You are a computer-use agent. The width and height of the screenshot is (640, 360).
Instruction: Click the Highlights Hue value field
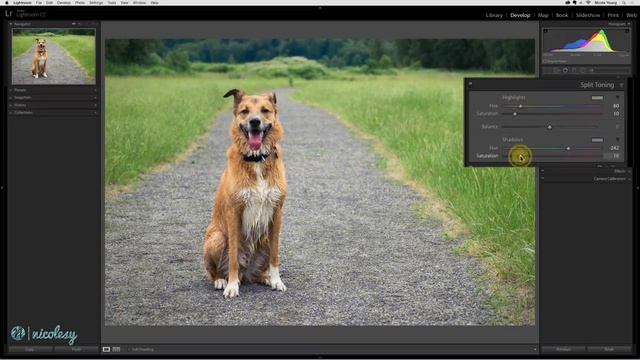click(616, 106)
